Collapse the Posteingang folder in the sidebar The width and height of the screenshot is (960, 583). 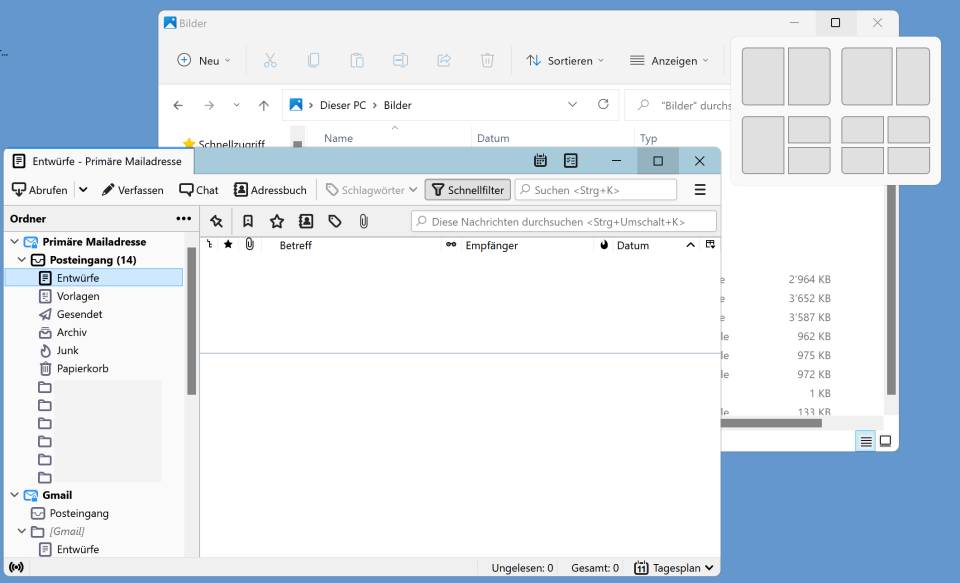22,259
